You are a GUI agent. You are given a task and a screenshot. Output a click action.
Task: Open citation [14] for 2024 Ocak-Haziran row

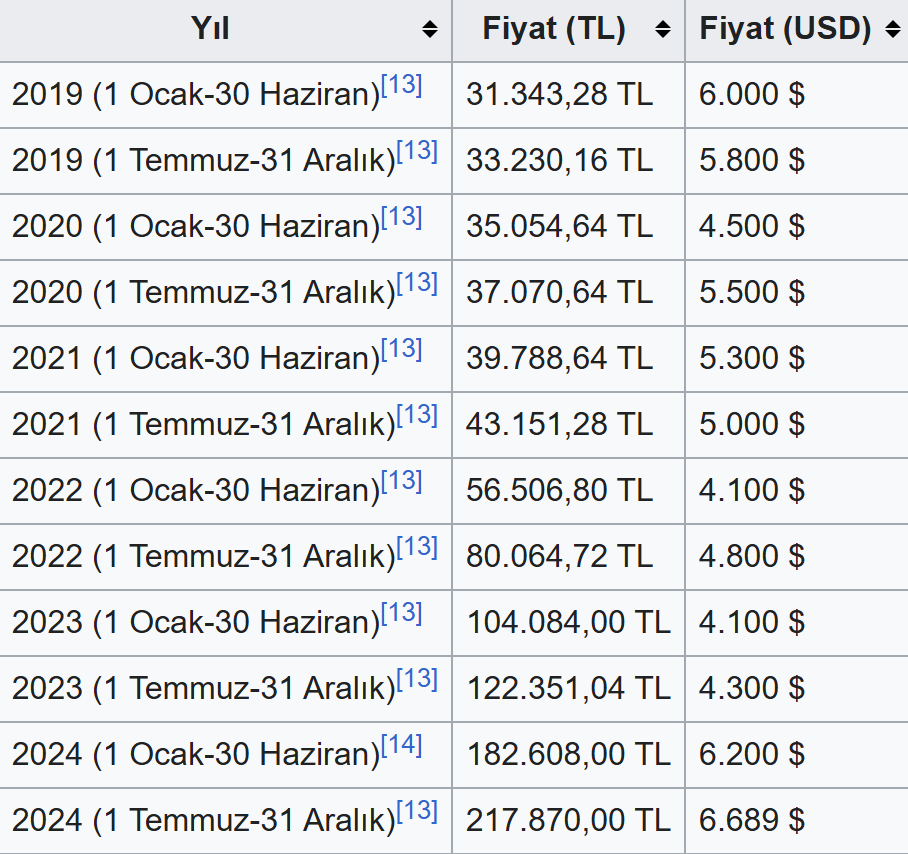click(402, 746)
